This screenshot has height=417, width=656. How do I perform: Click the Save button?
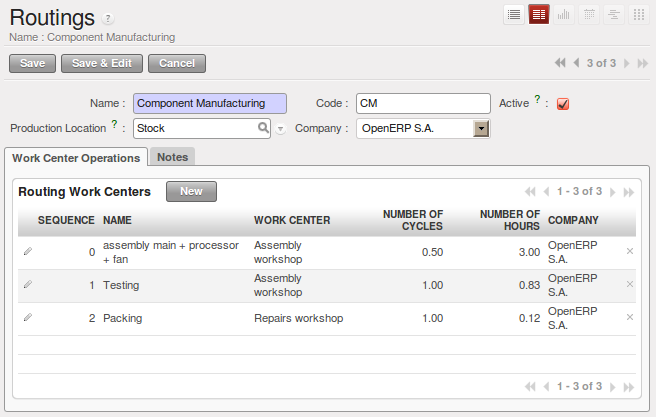click(x=33, y=64)
